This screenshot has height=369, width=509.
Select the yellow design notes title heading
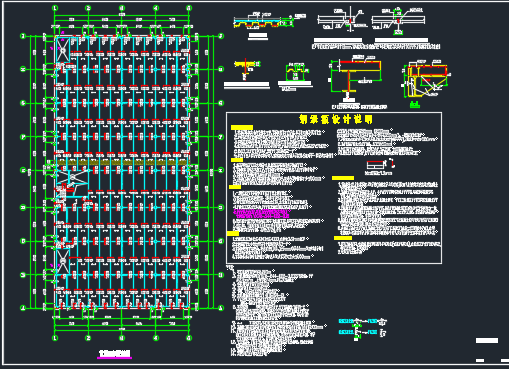pyautogui.click(x=336, y=119)
